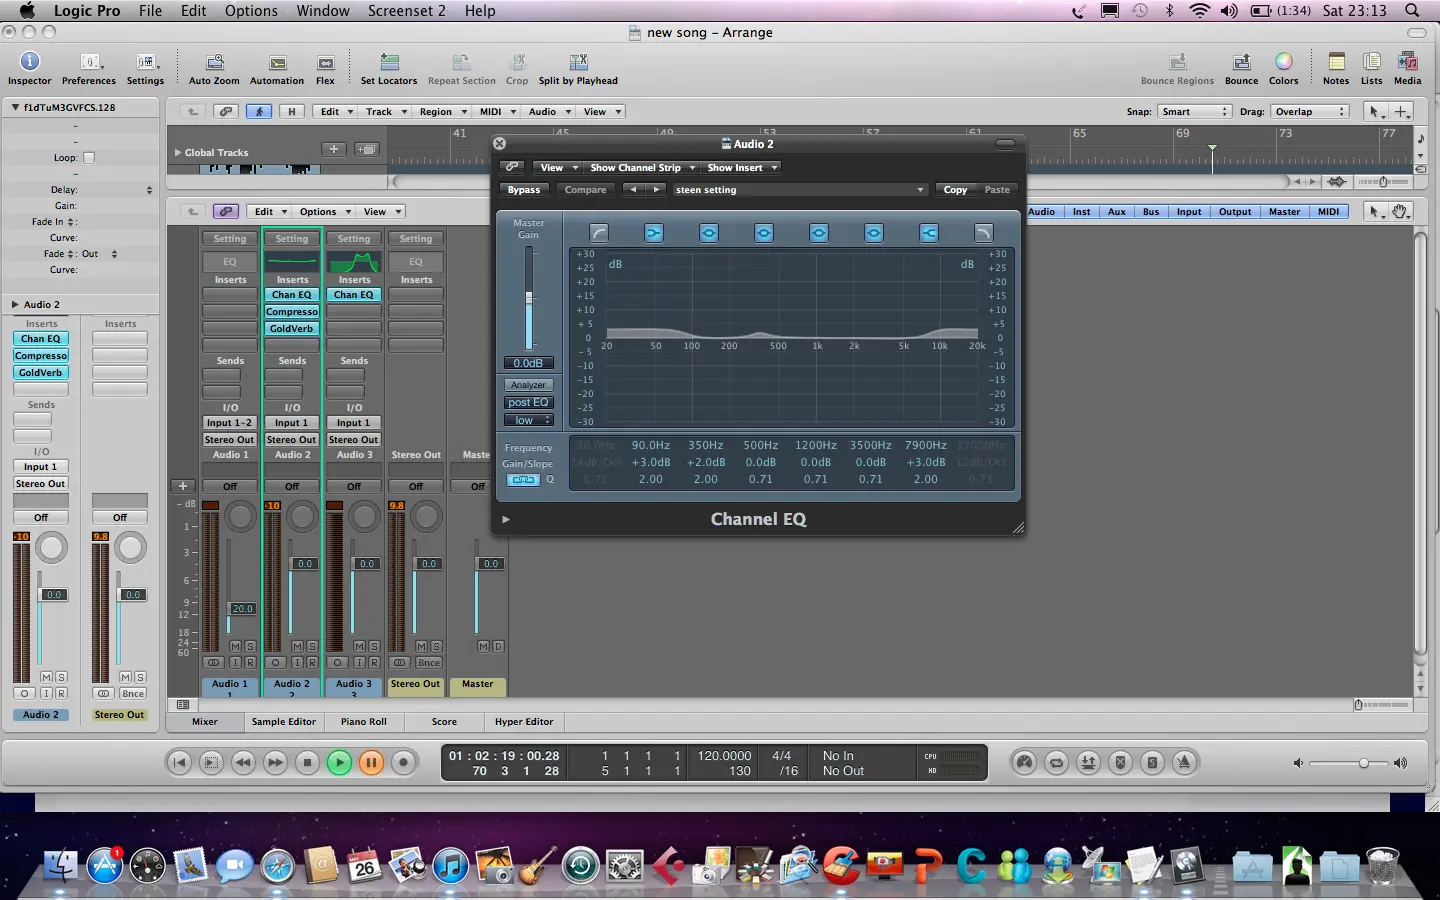Click the link icon in Channel EQ window
This screenshot has height=900, width=1440.
point(512,167)
